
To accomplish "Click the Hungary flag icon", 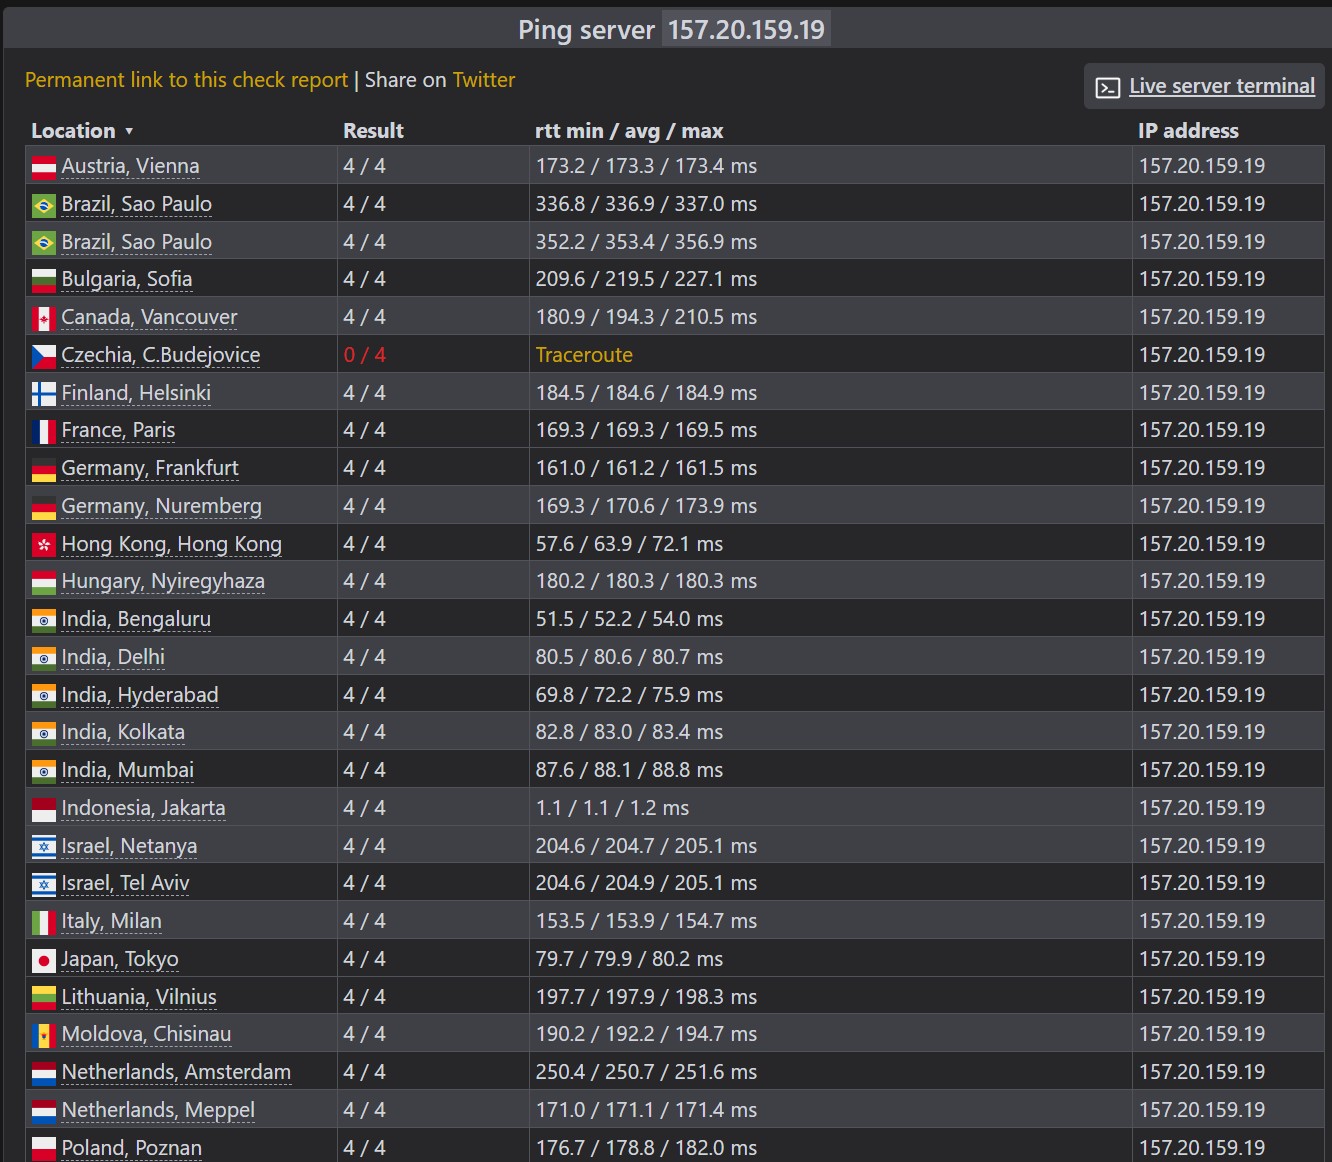I will pyautogui.click(x=44, y=583).
